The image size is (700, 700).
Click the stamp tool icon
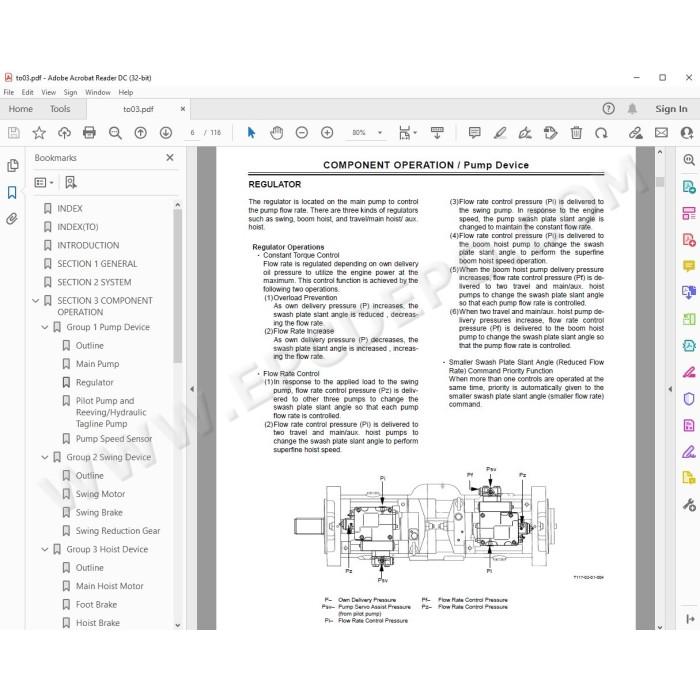click(550, 133)
